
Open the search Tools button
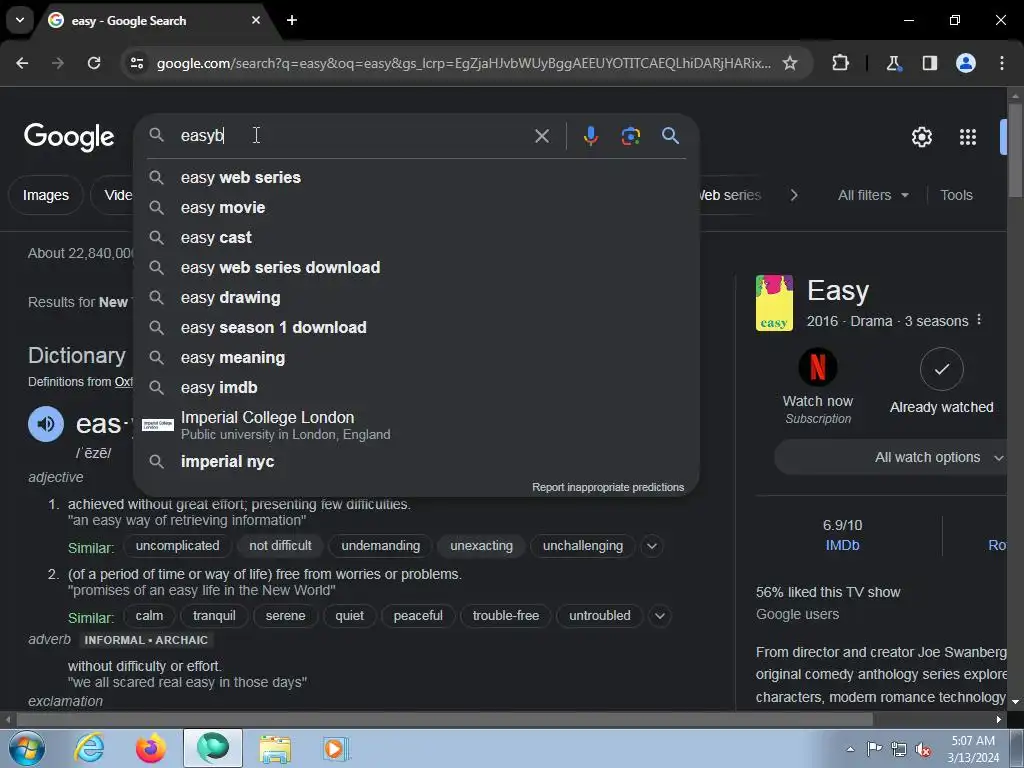(956, 195)
